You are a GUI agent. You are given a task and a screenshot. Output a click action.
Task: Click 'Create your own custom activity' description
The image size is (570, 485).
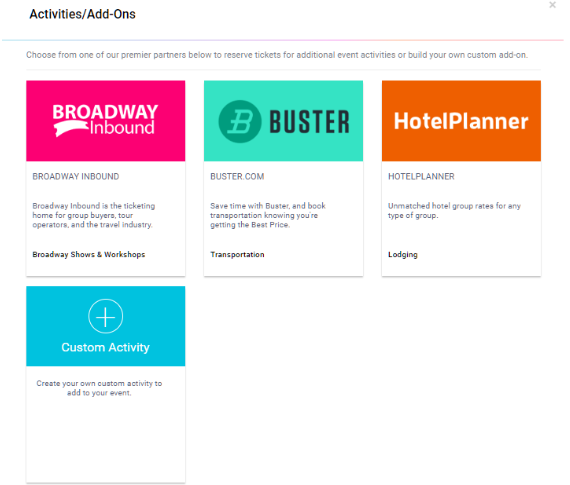tap(99, 388)
